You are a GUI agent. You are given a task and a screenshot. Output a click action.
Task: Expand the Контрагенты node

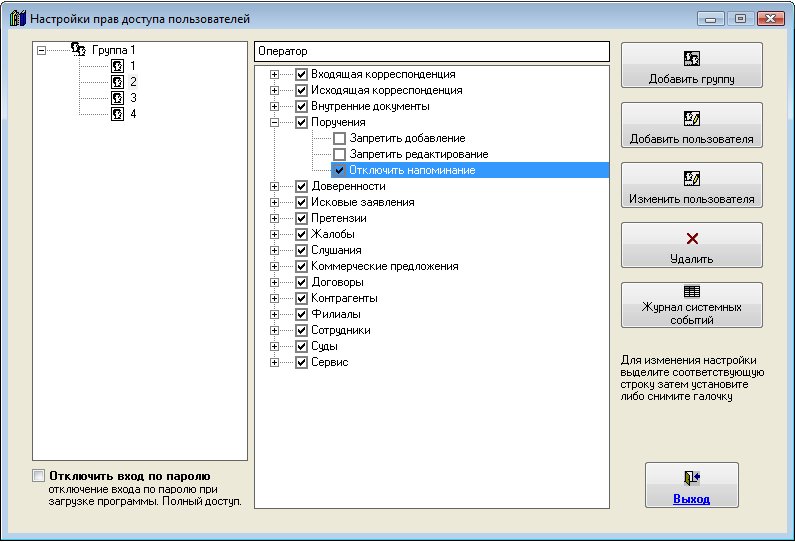274,299
